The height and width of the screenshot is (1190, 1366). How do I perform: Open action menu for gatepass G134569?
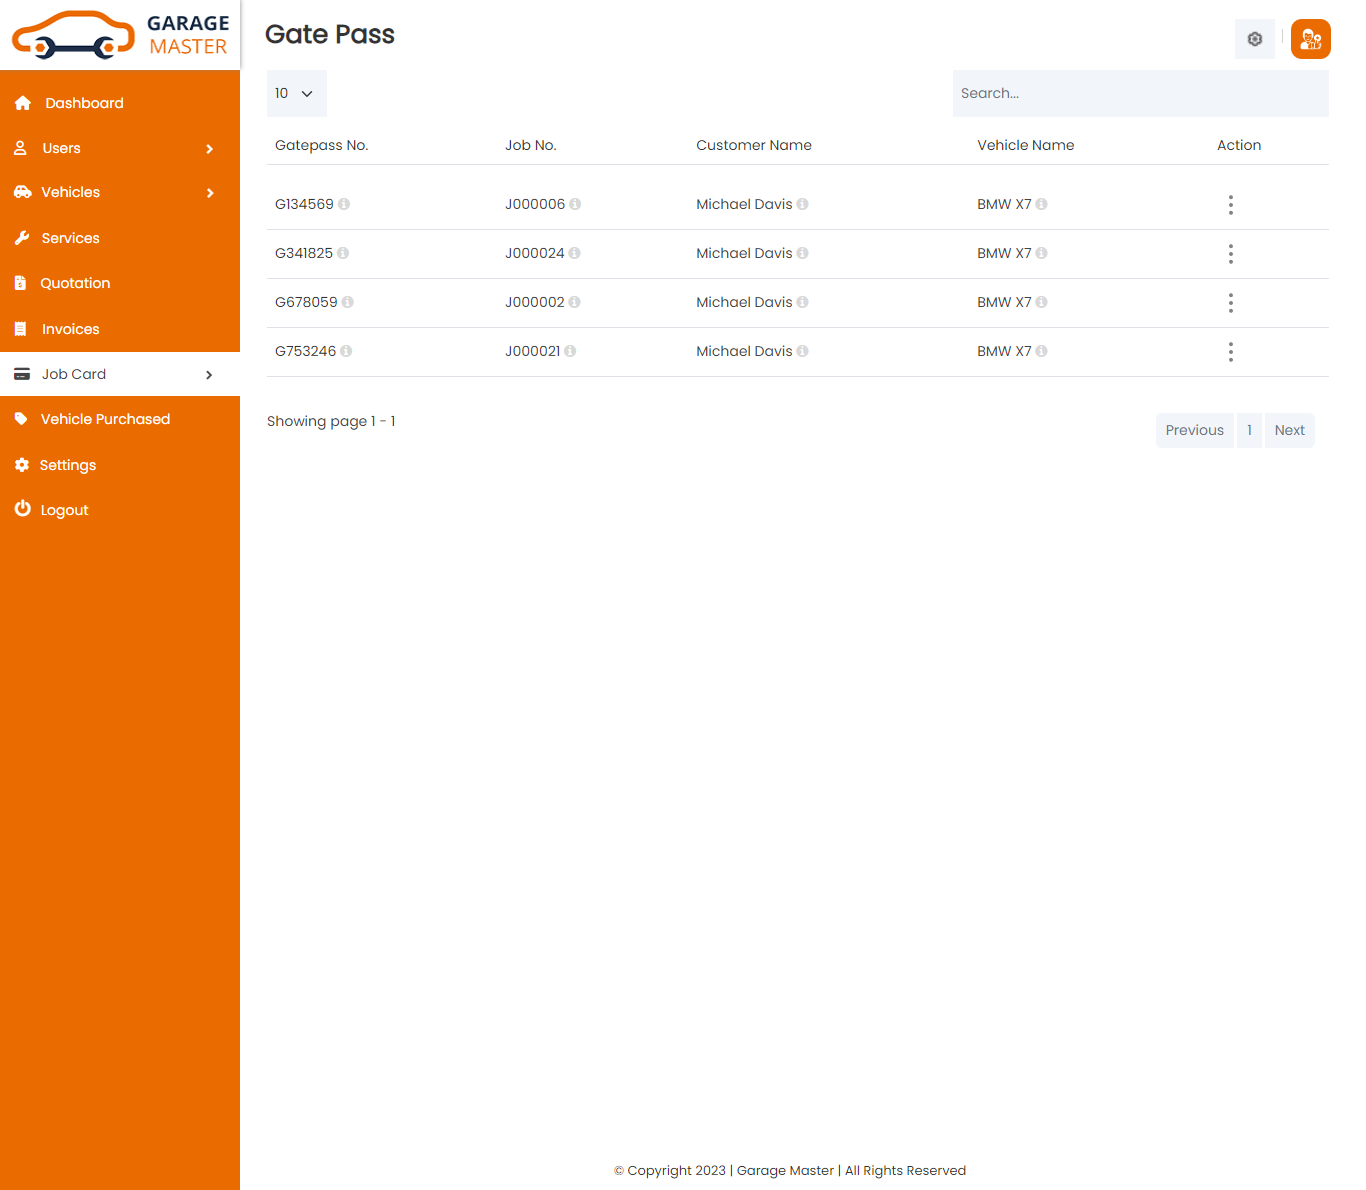click(x=1230, y=205)
